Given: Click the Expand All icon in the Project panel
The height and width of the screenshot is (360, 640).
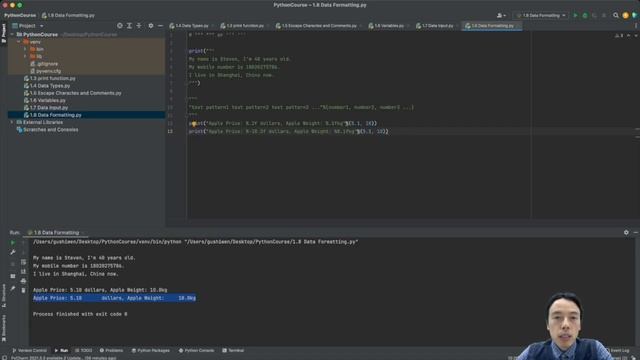Looking at the screenshot, I should click(x=129, y=25).
